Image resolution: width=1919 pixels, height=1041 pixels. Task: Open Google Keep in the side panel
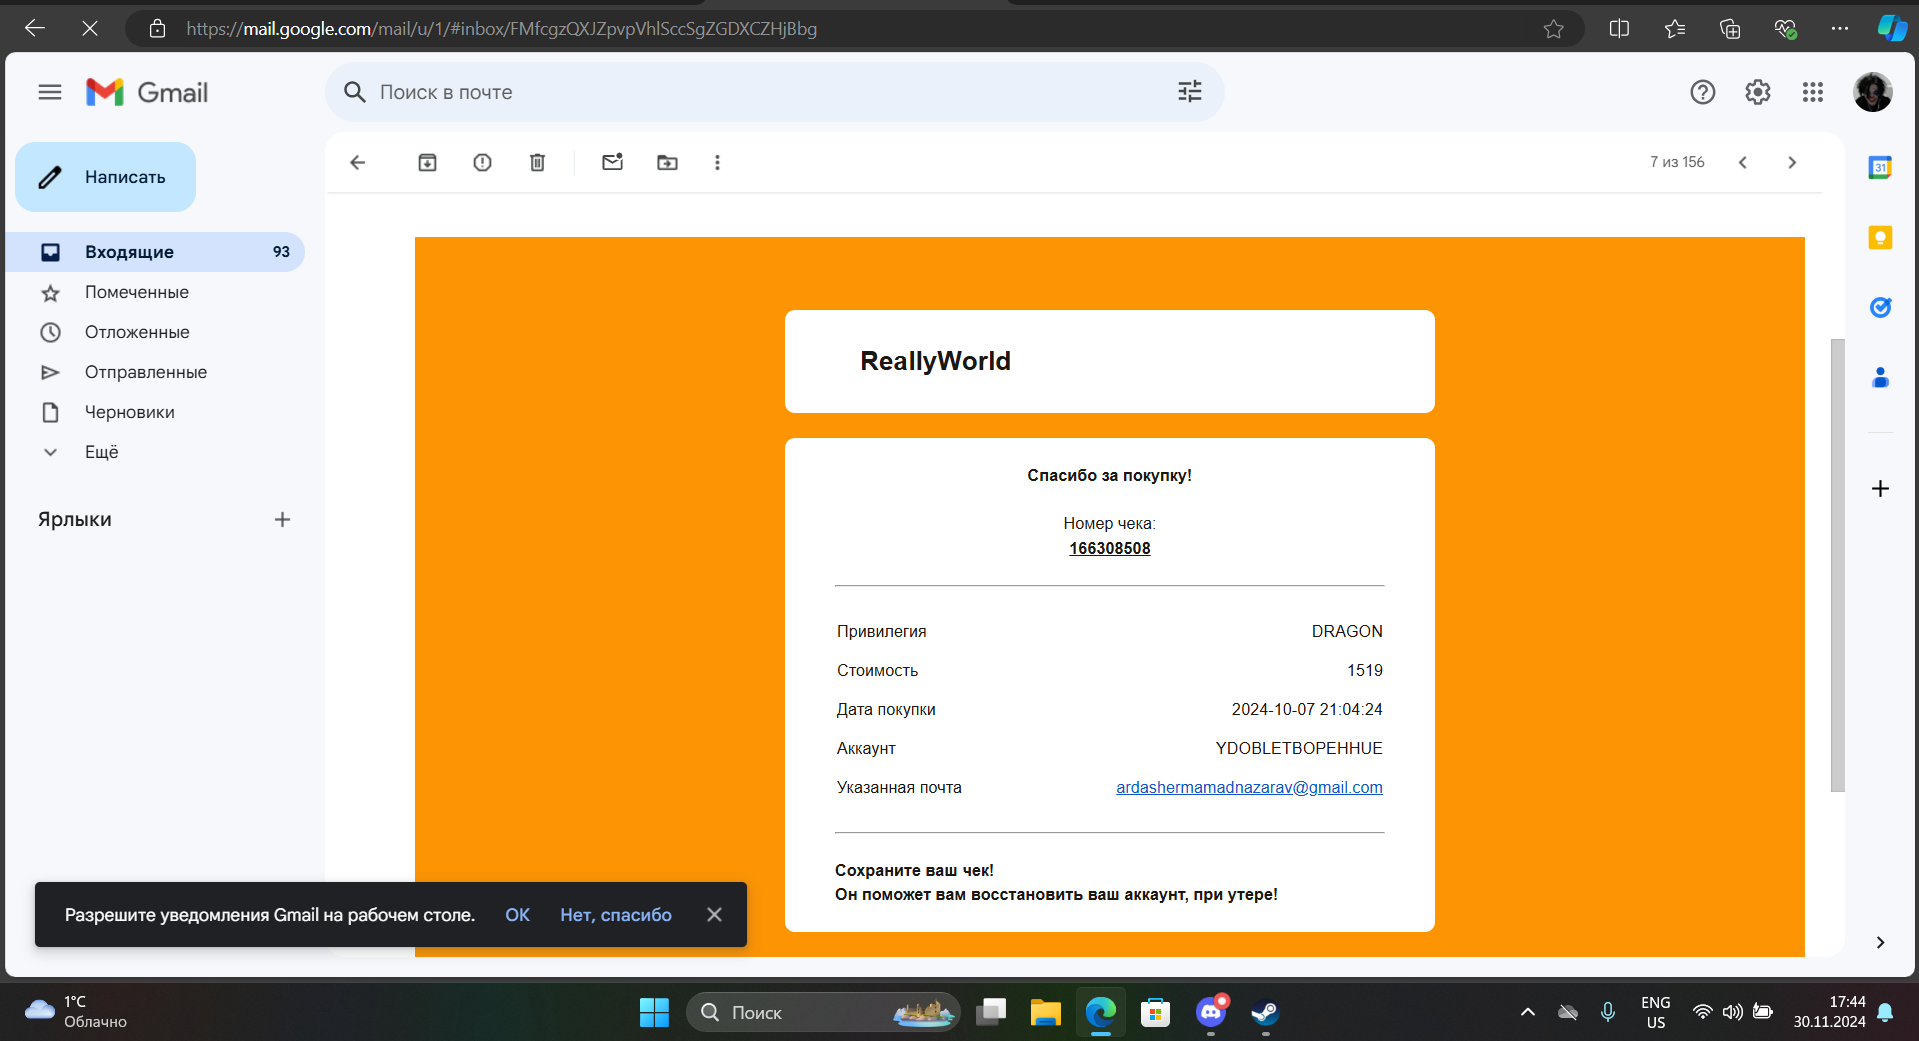[1880, 238]
